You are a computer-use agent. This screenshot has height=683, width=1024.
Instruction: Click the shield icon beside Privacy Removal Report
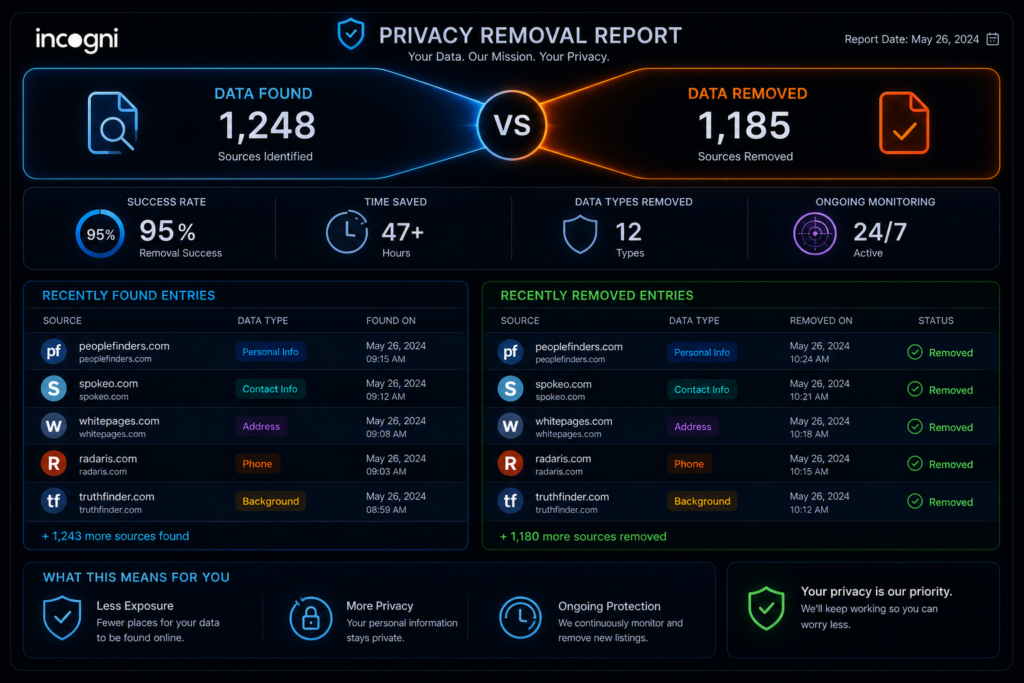(x=351, y=33)
